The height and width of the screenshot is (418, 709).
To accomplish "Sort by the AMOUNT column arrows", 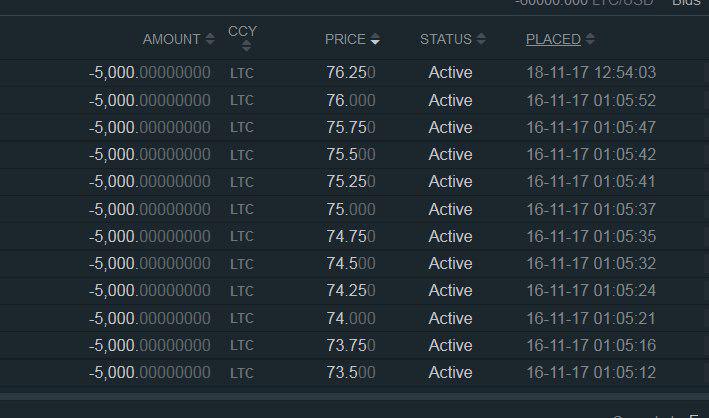I will 210,39.
